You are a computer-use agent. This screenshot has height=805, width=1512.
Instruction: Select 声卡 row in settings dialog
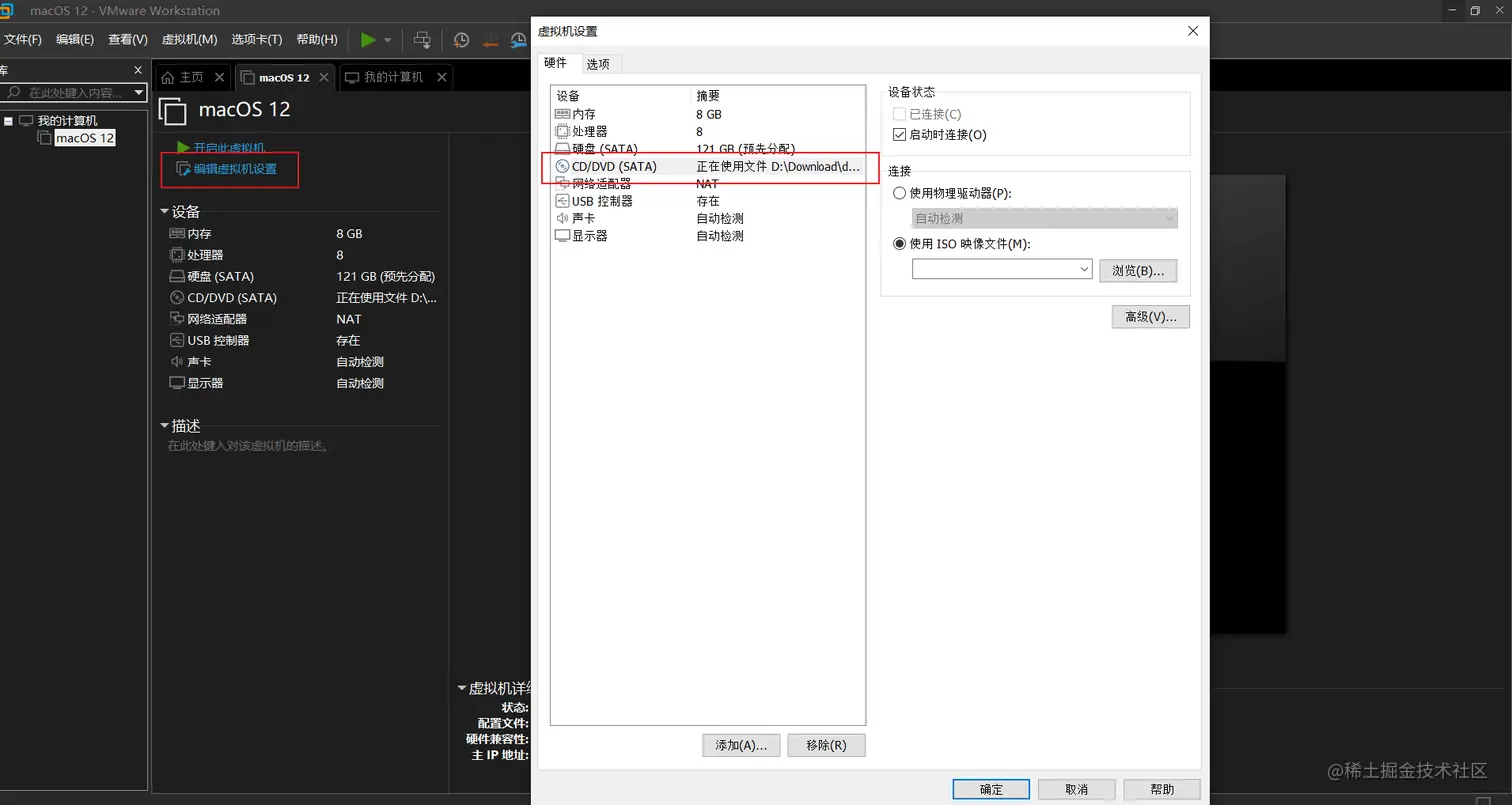click(708, 218)
